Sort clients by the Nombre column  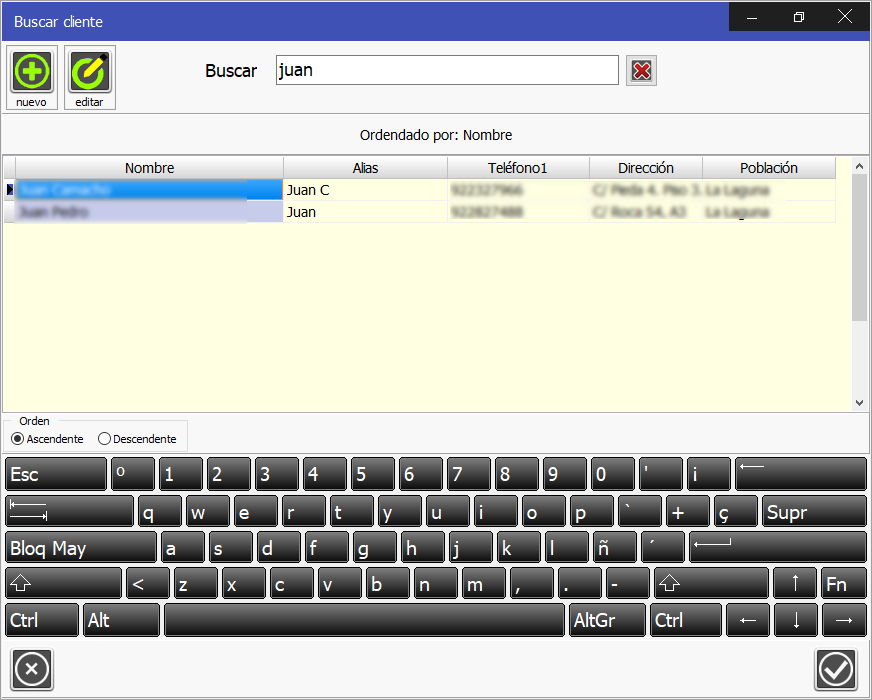tap(148, 167)
